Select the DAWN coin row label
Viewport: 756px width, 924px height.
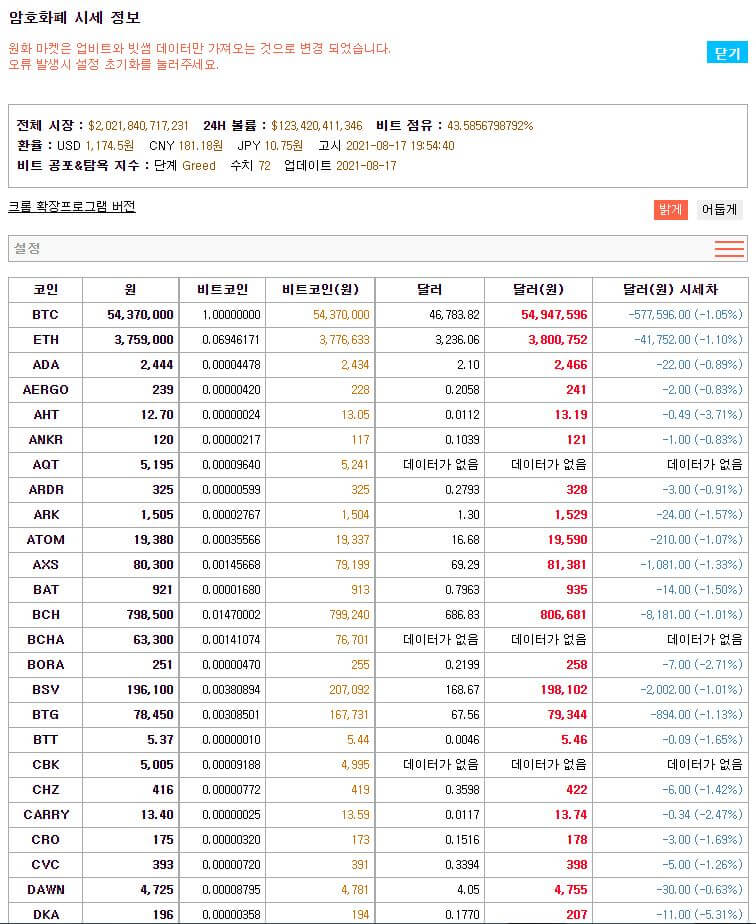point(45,889)
